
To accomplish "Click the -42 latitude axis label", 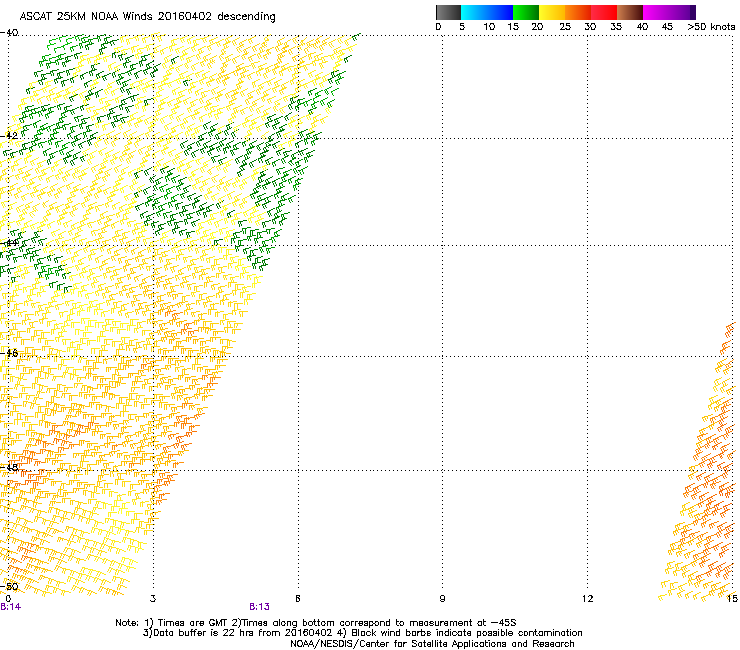I will [9, 135].
